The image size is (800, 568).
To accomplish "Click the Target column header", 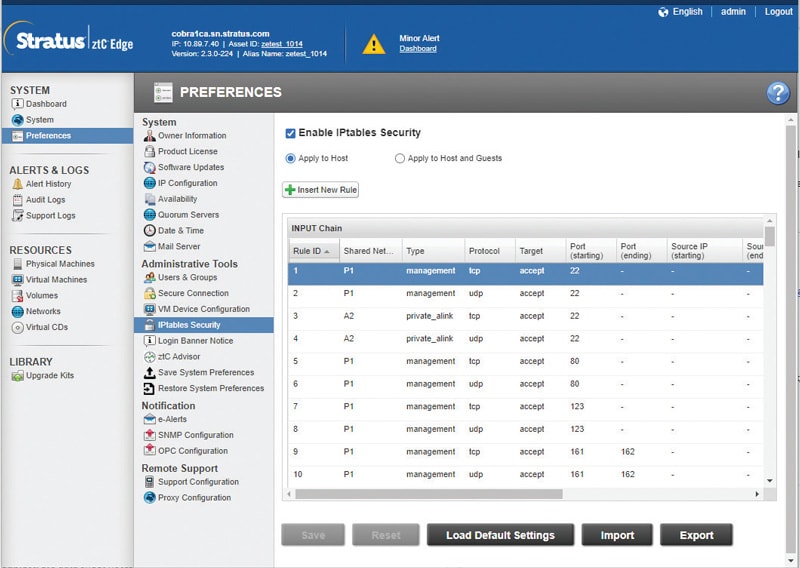I will (x=540, y=251).
